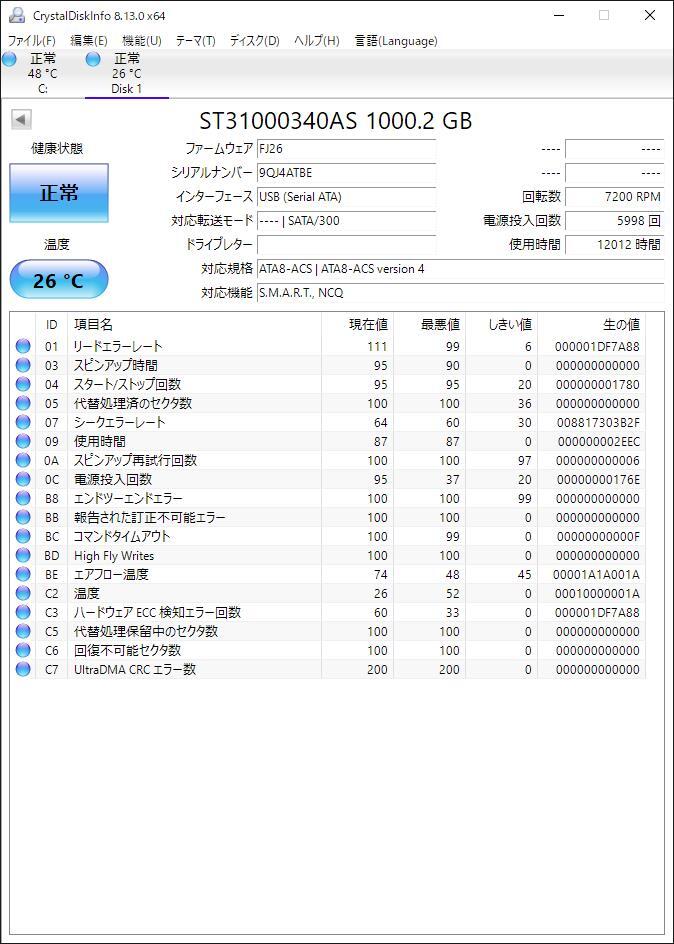Click the features field S.M.A.R.T., NCQ
The width and height of the screenshot is (674, 944).
460,293
